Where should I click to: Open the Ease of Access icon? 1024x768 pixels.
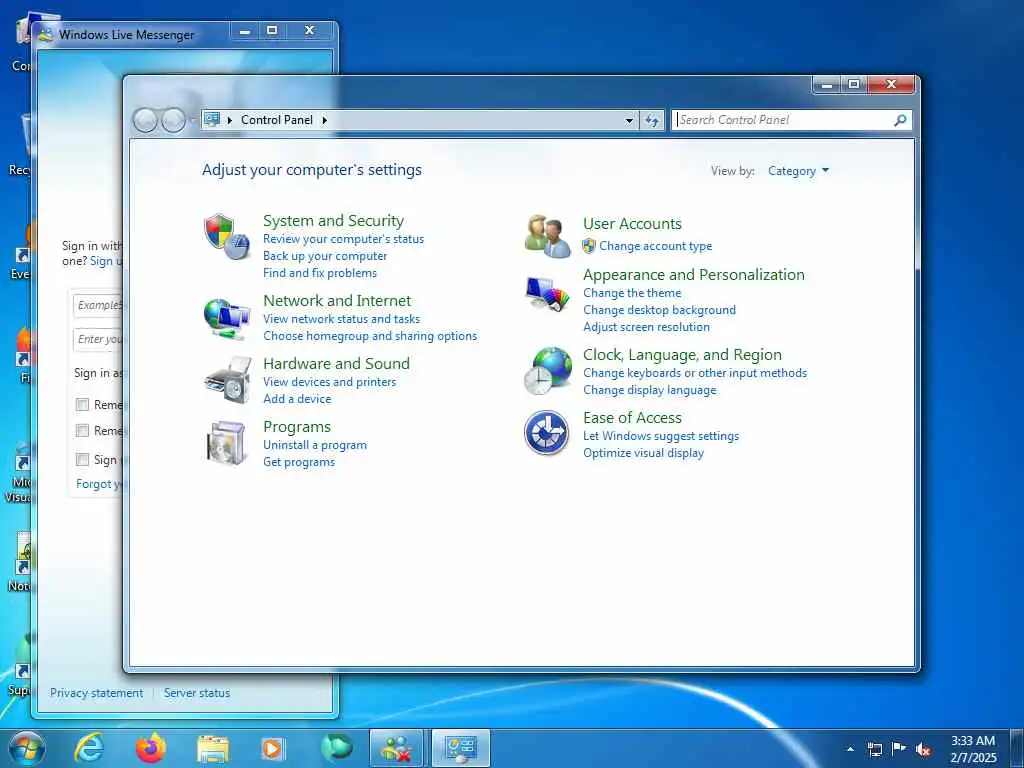tap(547, 433)
